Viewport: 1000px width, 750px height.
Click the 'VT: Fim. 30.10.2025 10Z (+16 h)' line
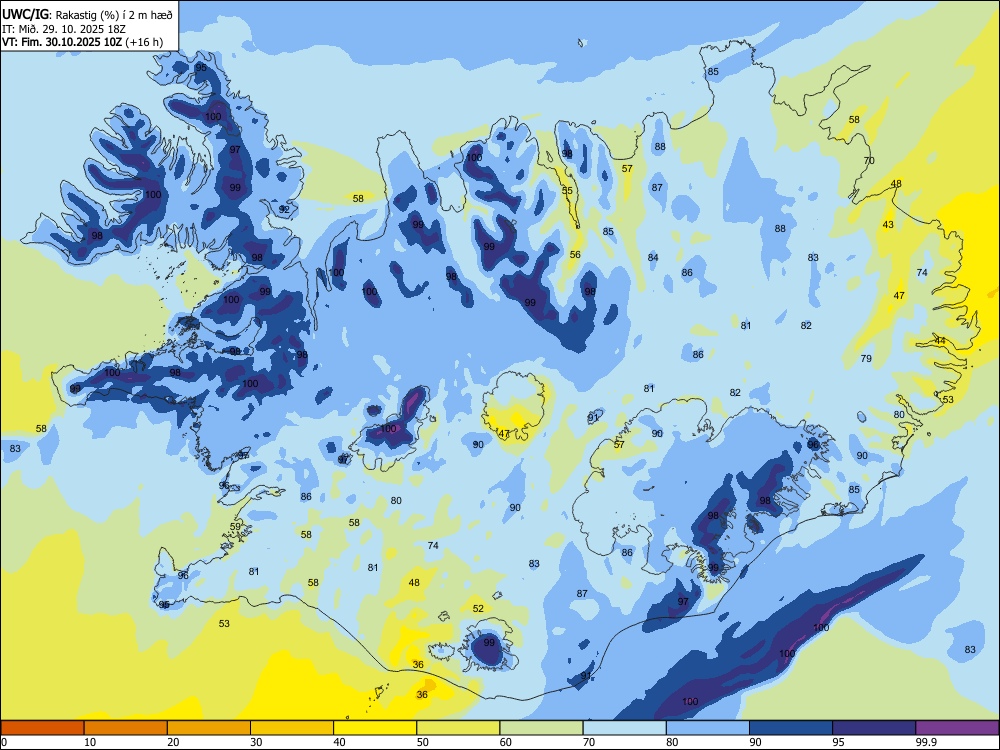[82, 42]
